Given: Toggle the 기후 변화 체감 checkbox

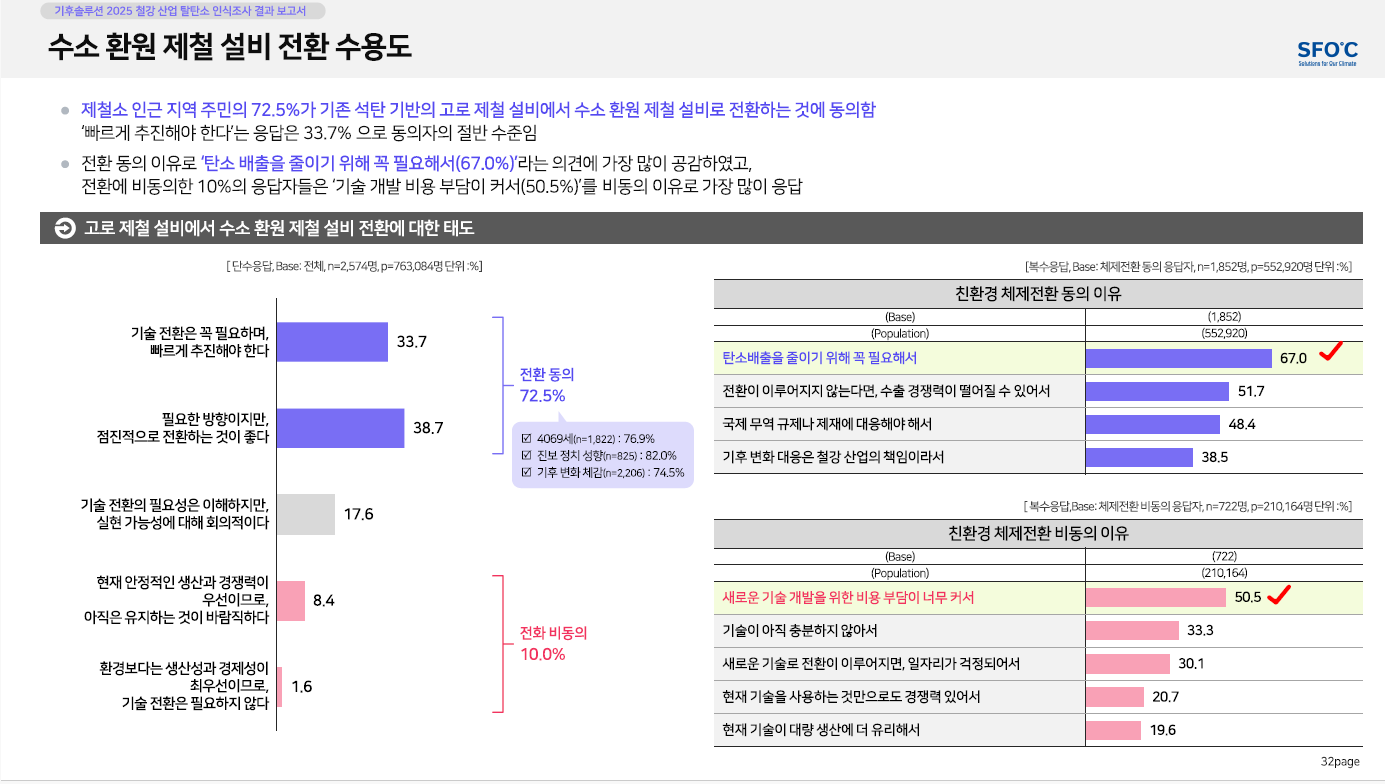Looking at the screenshot, I should pos(527,472).
